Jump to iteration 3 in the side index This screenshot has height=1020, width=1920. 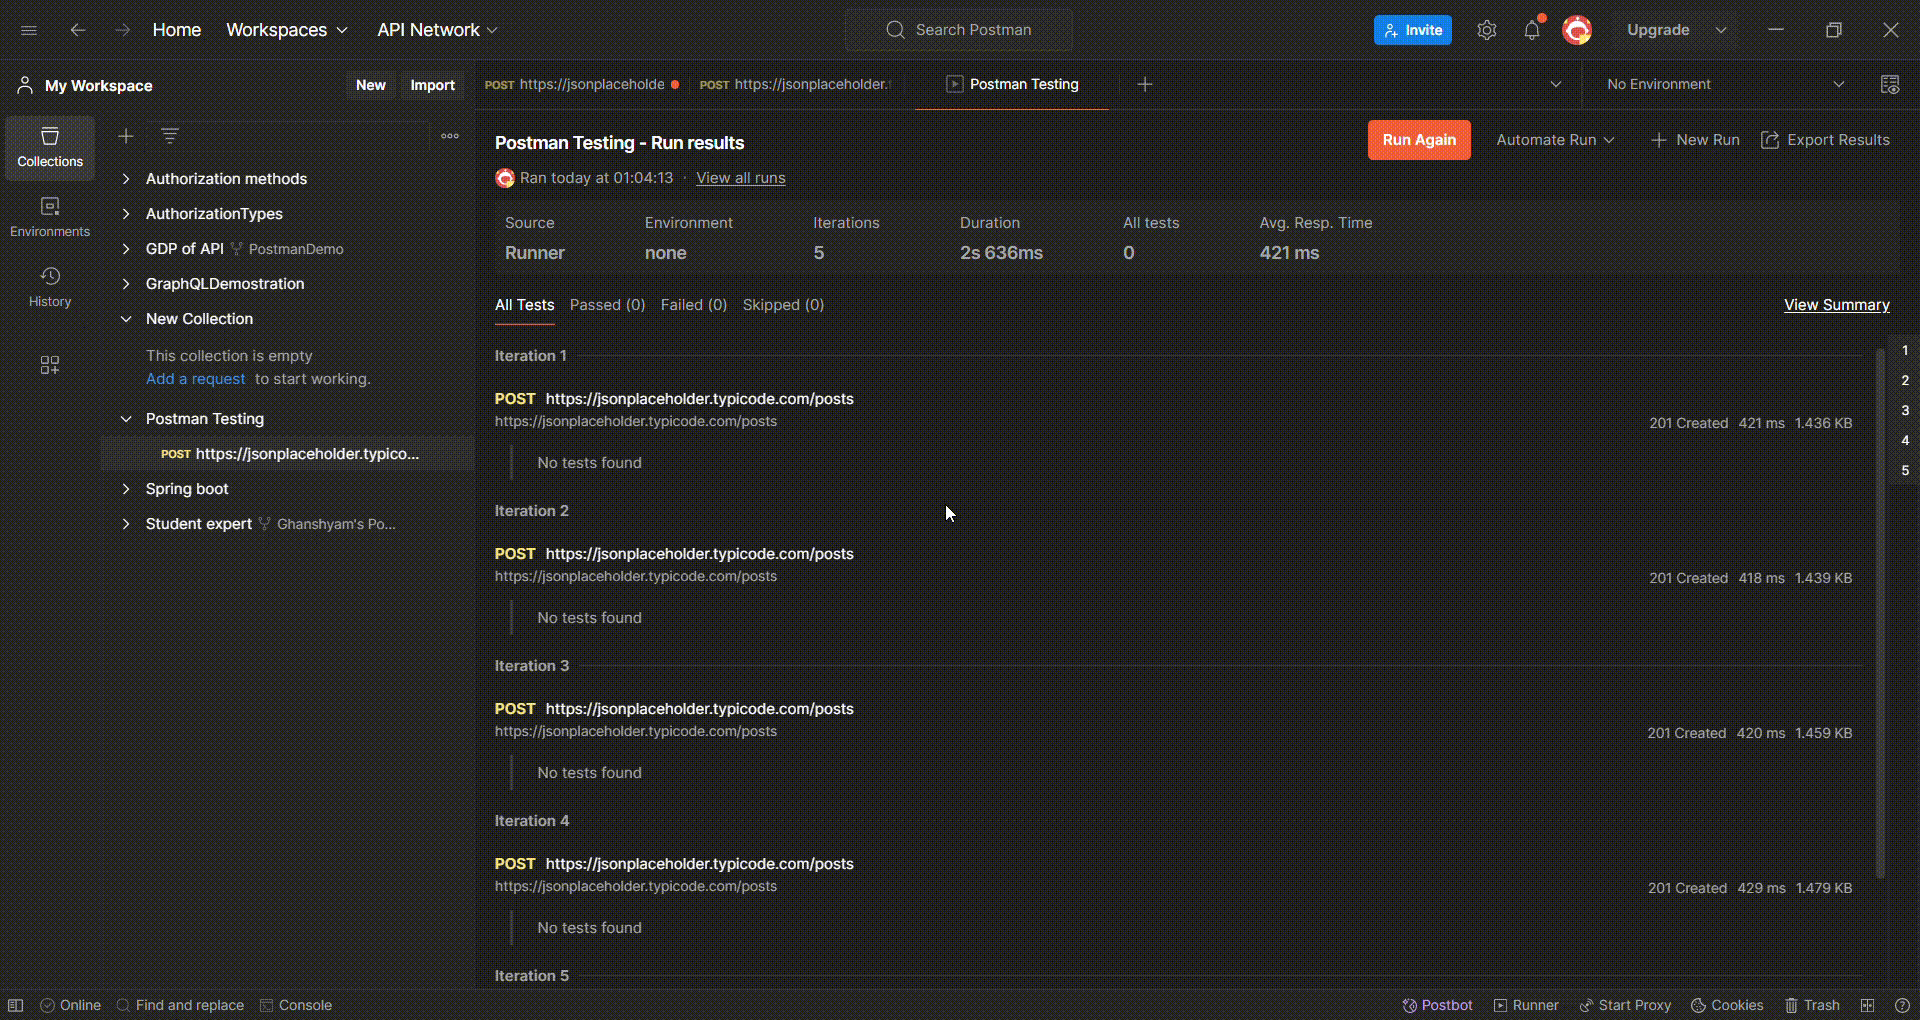coord(1905,410)
